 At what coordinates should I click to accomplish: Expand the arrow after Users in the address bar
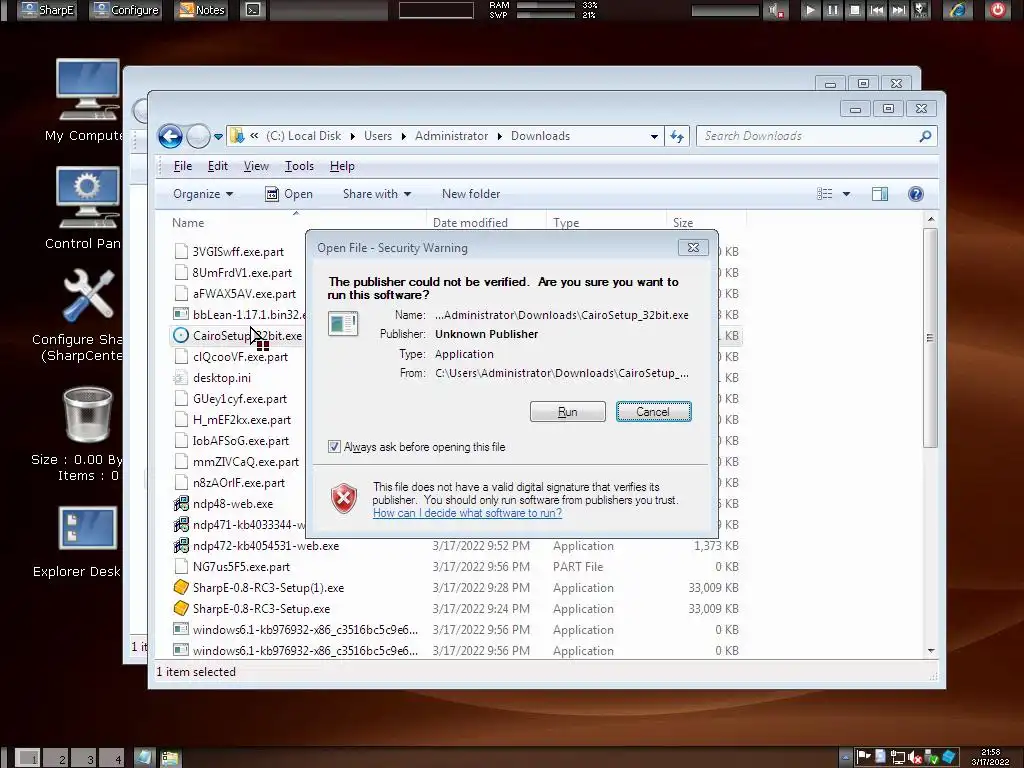coord(403,136)
